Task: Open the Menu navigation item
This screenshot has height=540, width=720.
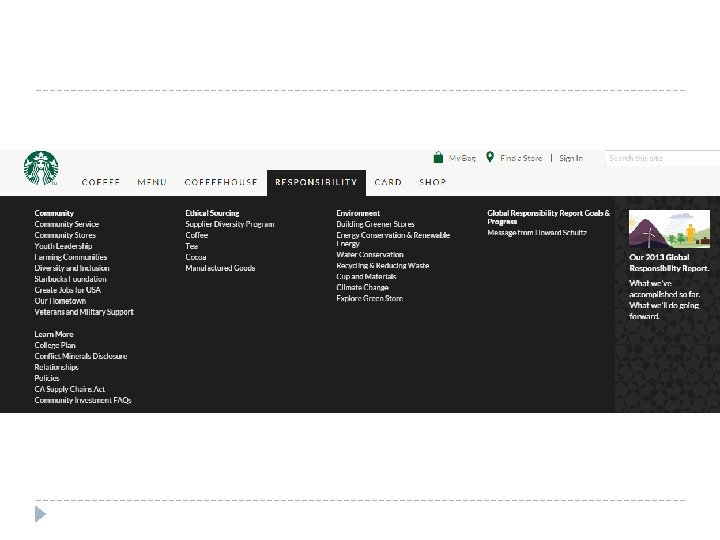Action: 152,182
